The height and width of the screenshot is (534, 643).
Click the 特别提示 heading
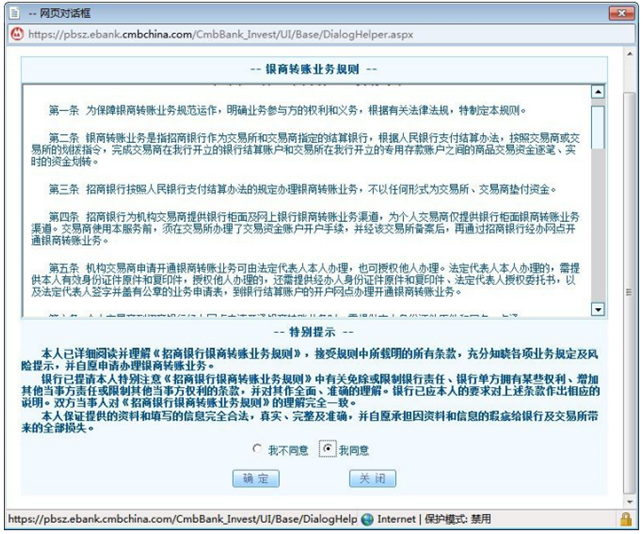(x=313, y=332)
